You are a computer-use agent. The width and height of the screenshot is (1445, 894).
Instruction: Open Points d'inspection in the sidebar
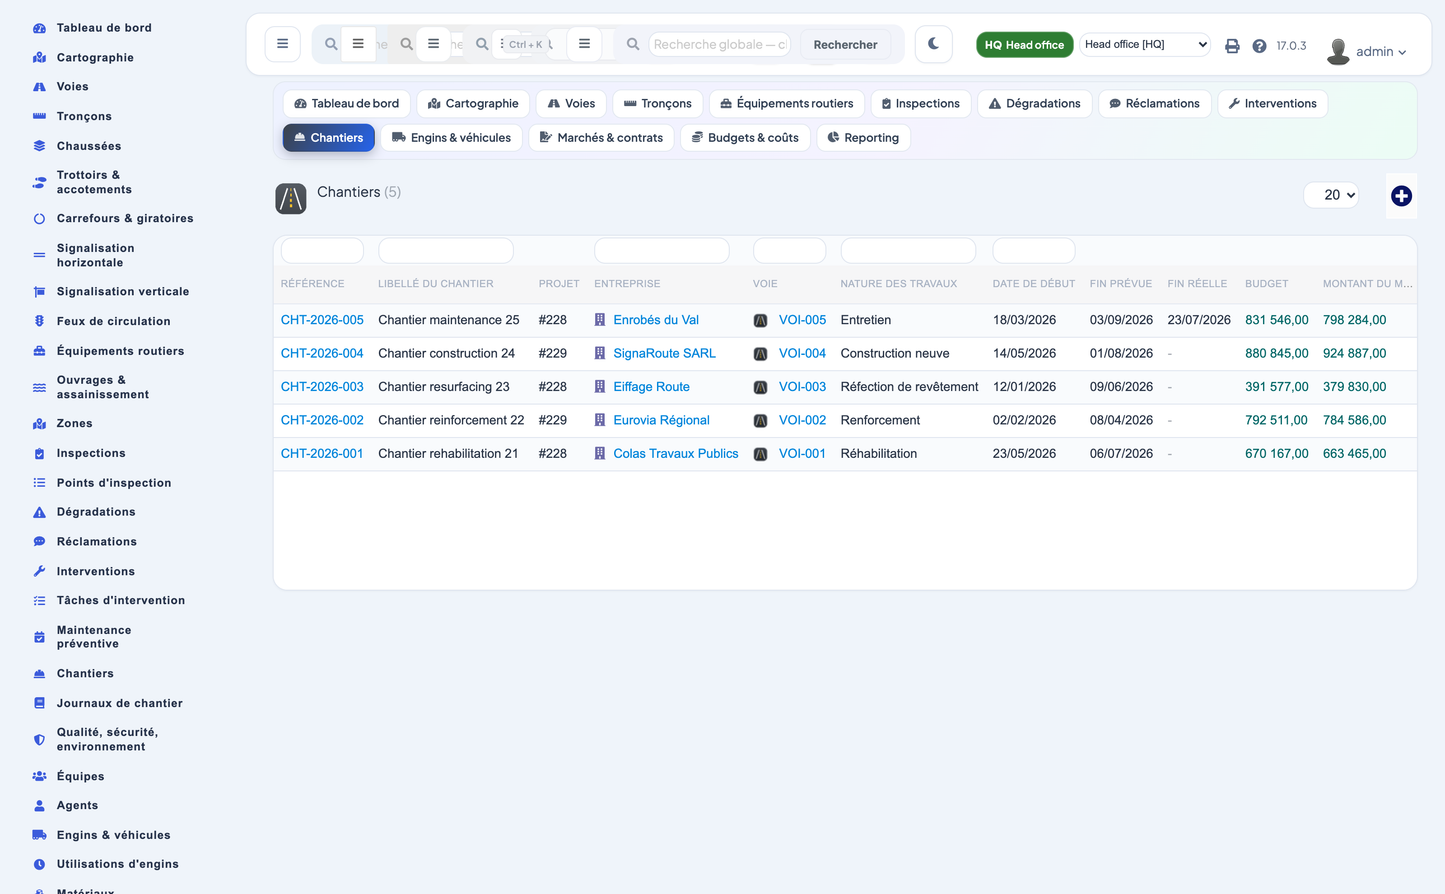[114, 483]
